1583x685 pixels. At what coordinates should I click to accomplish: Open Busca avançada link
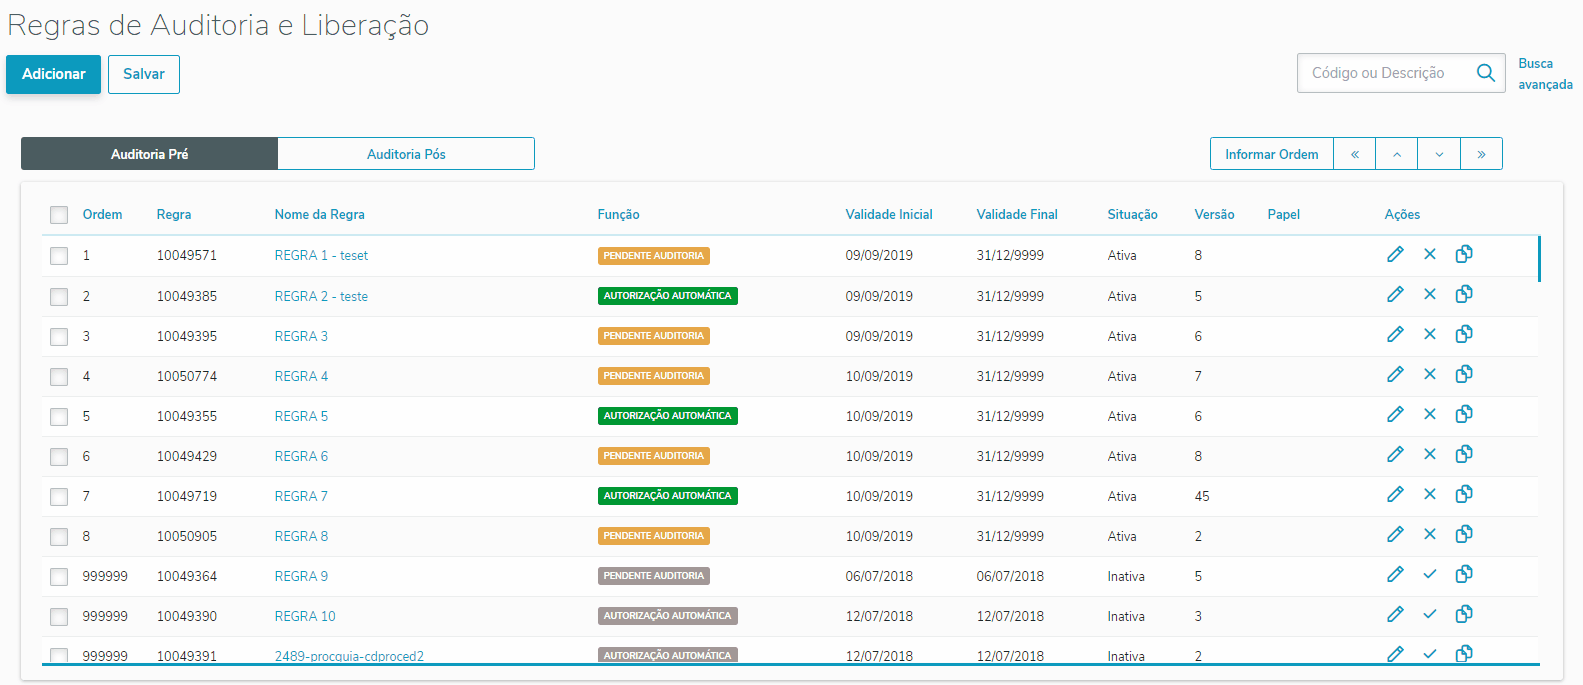1545,74
